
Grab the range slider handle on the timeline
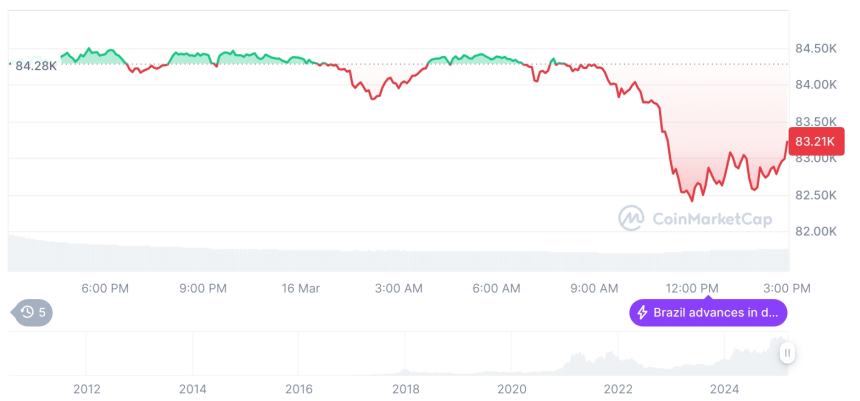click(788, 352)
